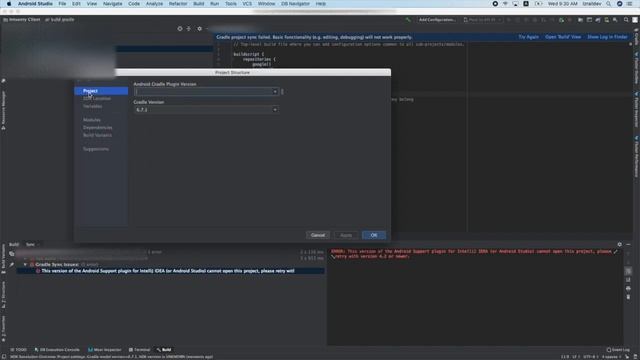Image resolution: width=640 pixels, height=360 pixels.
Task: Switch to the Sync tab in Build panel
Action: point(30,244)
